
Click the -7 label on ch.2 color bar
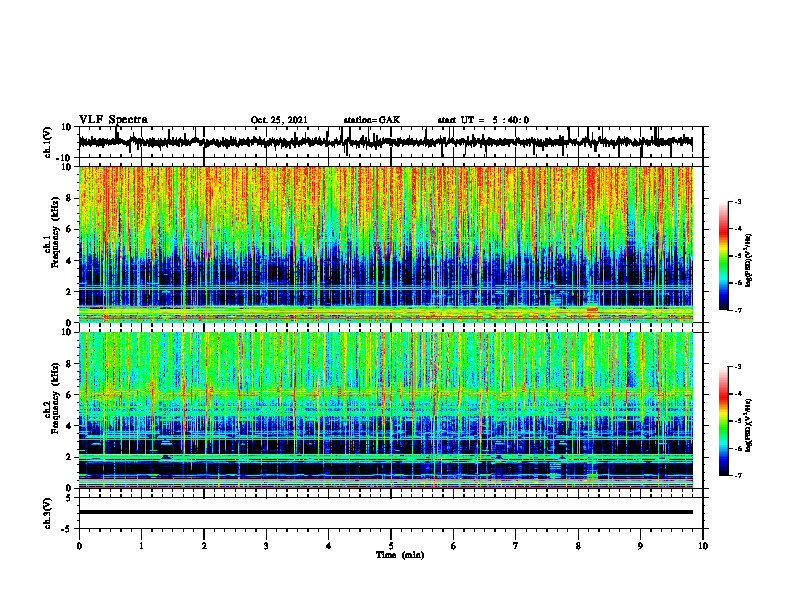tap(738, 476)
